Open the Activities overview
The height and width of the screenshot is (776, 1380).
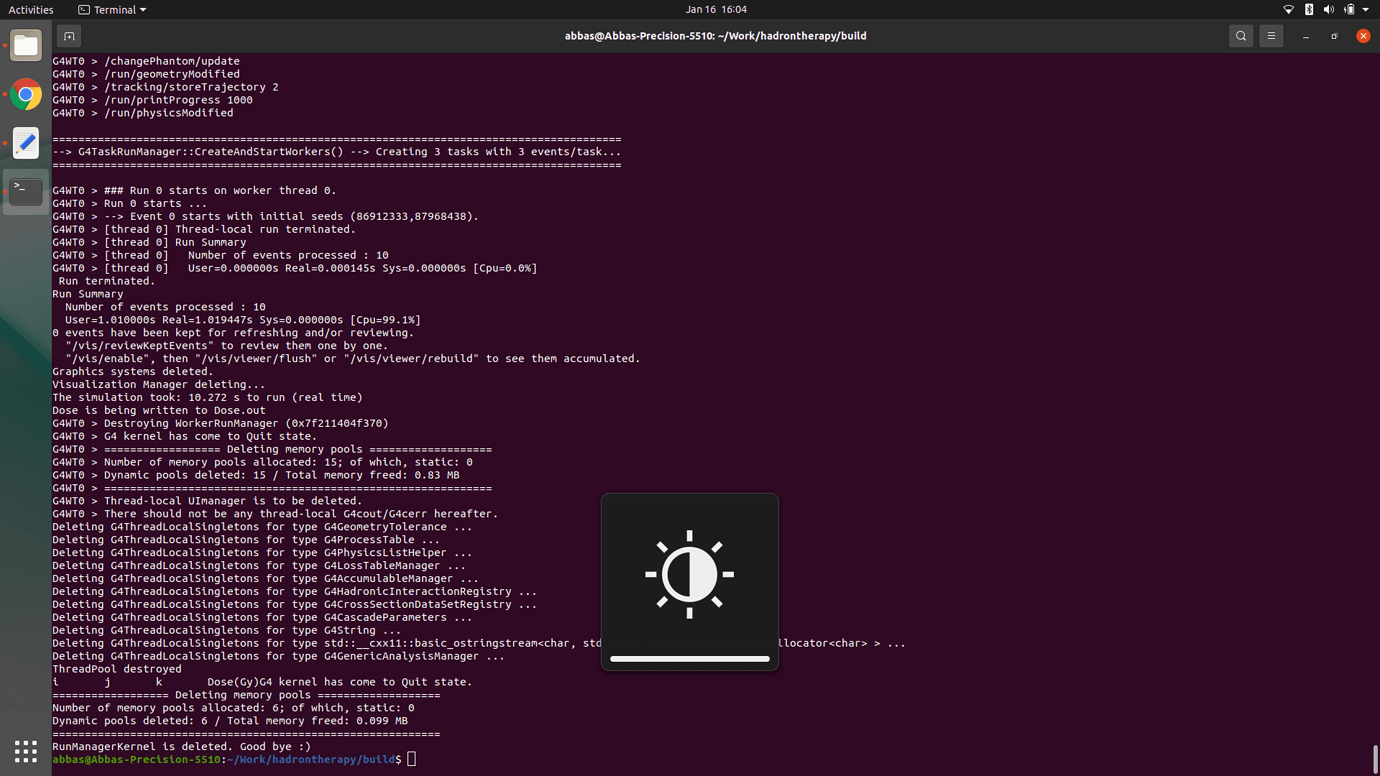click(x=31, y=10)
